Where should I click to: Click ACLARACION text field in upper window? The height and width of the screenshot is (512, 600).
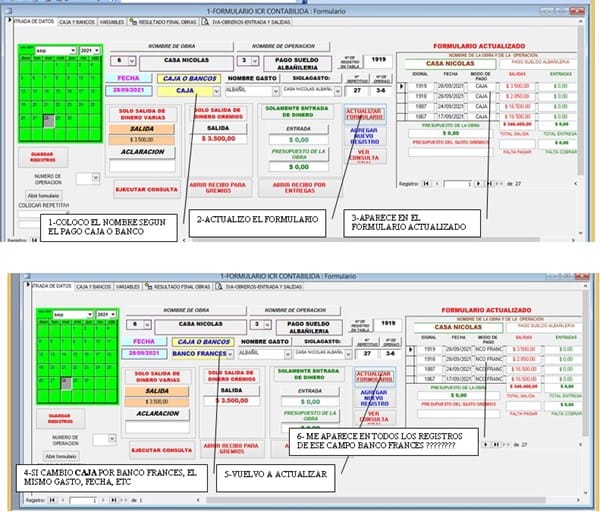click(x=142, y=166)
